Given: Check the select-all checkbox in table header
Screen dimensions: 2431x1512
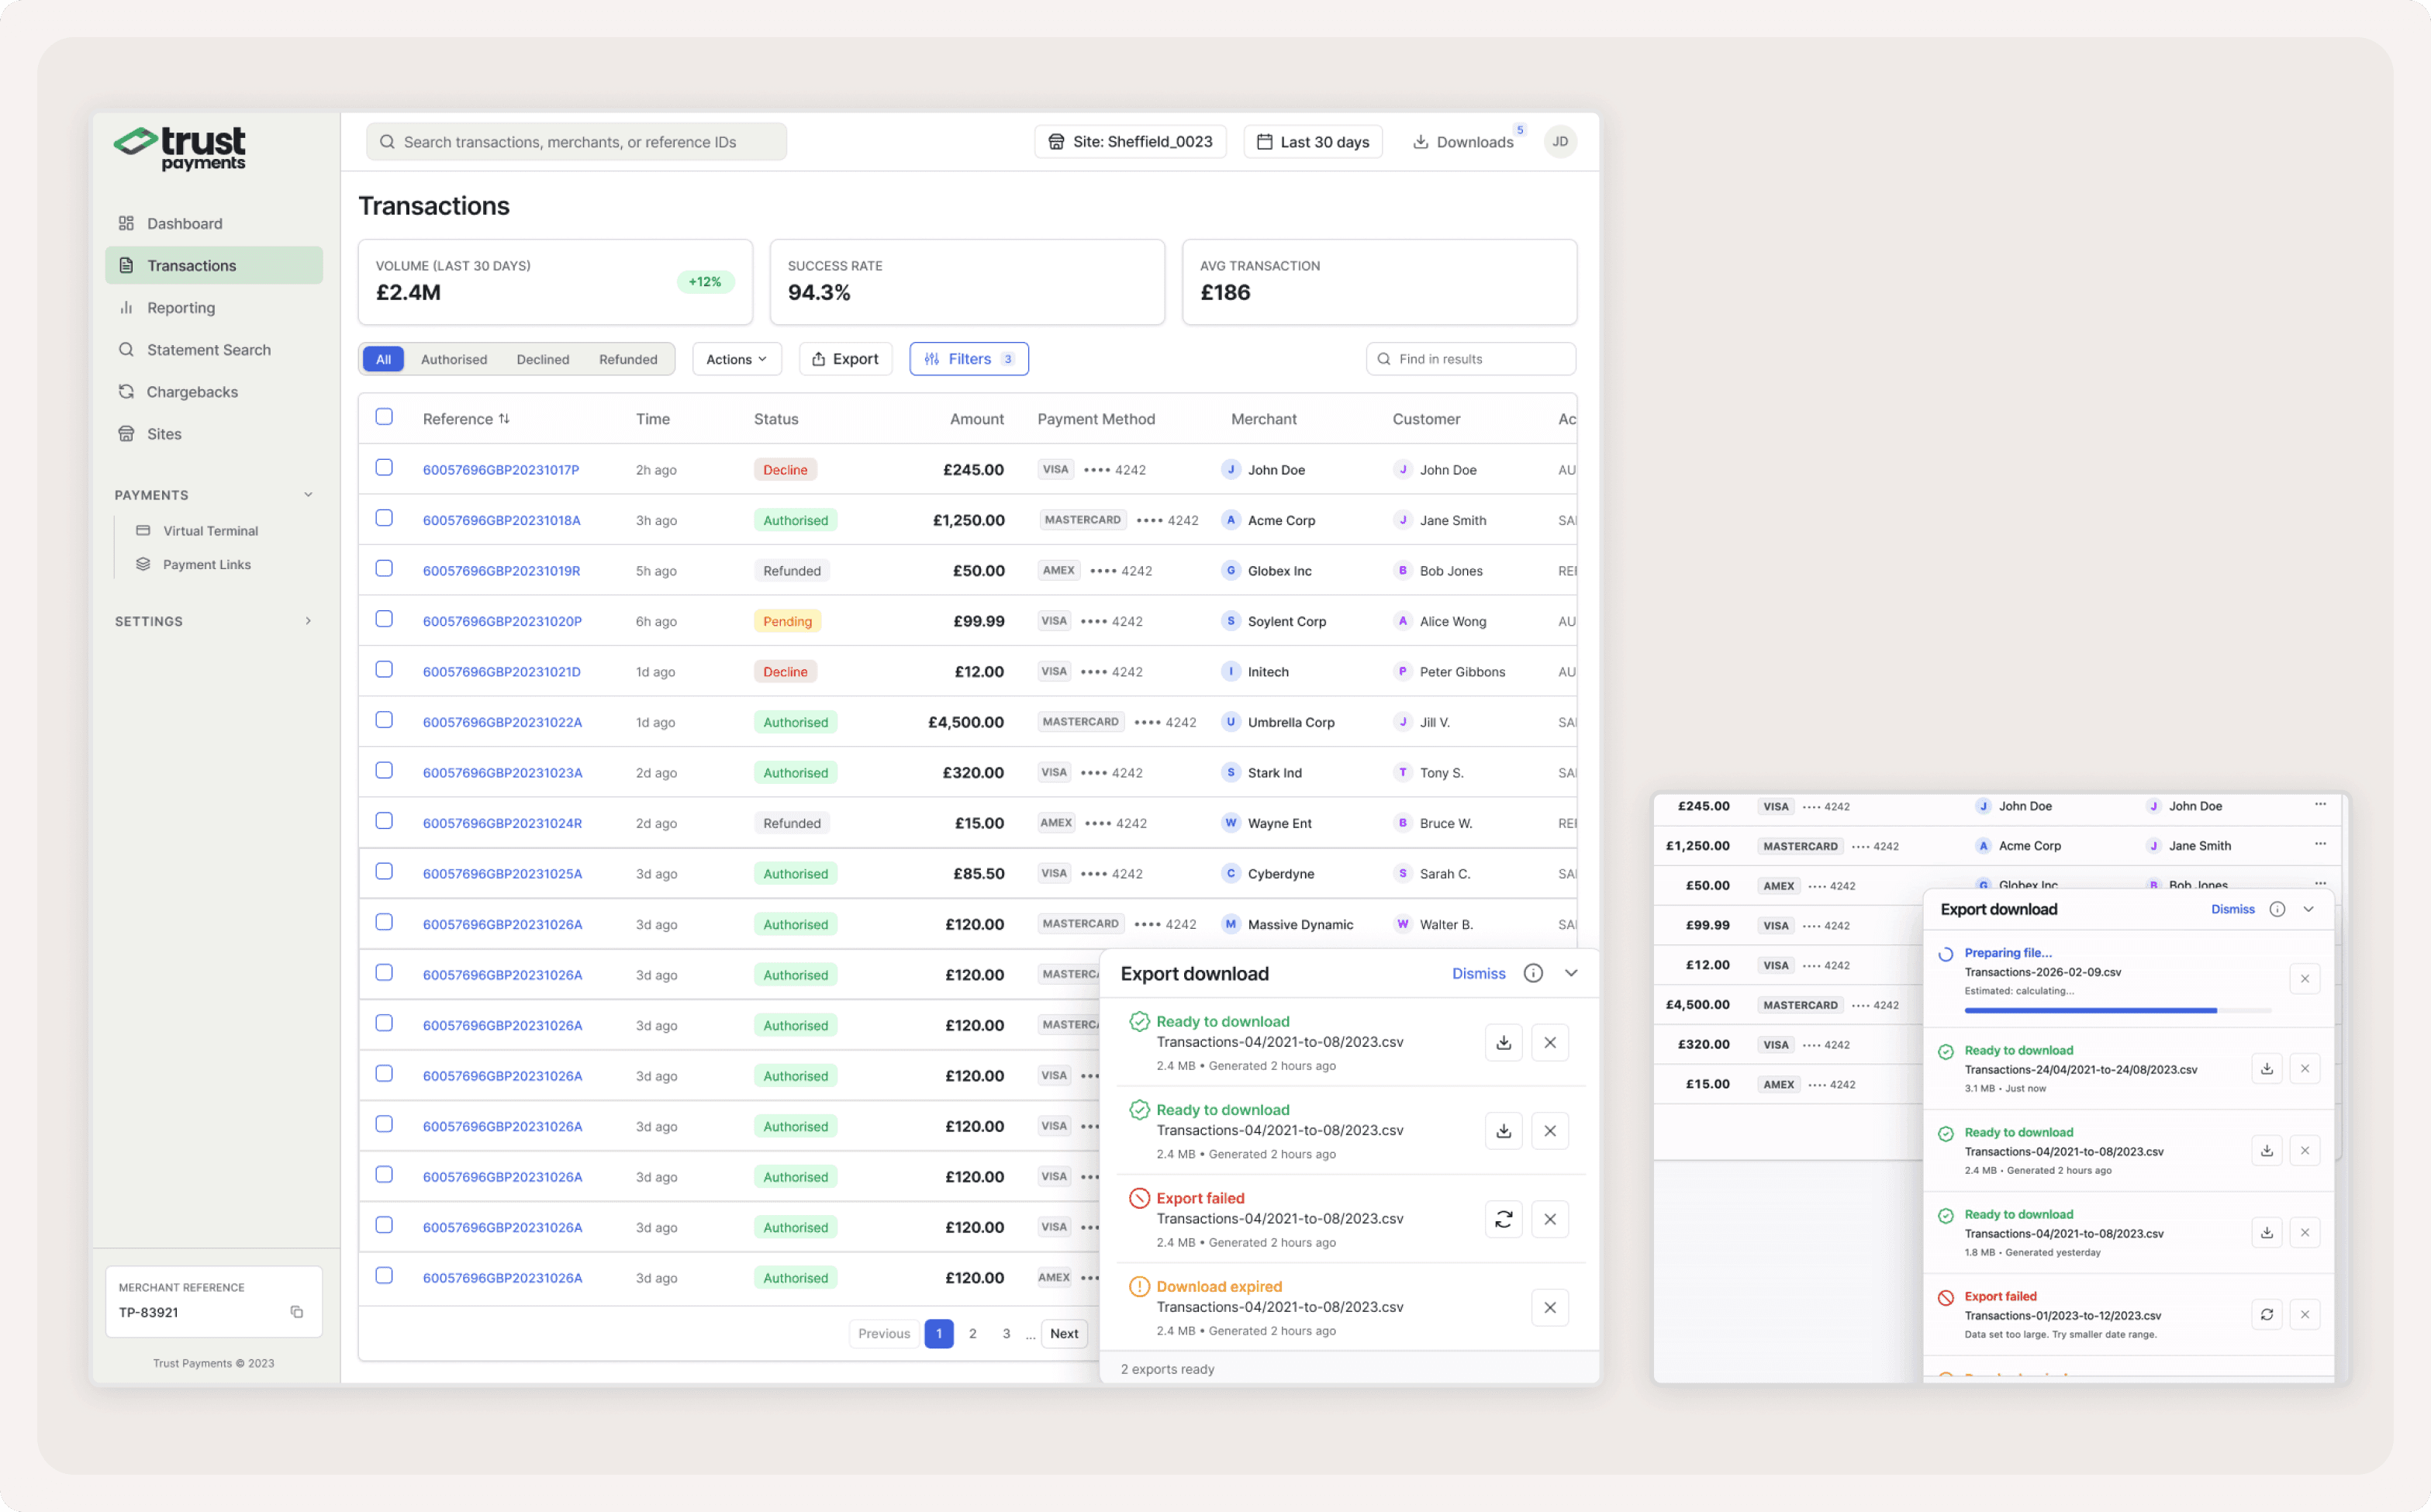Looking at the screenshot, I should click(384, 417).
